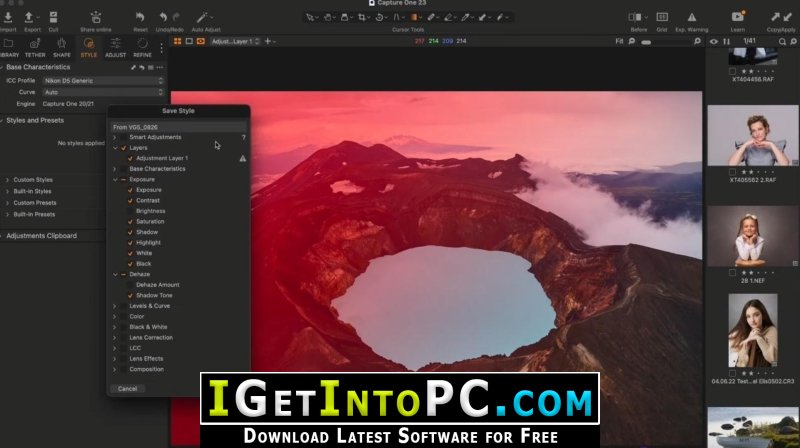This screenshot has height=448, width=800.
Task: Check the Dehaze Amount checkbox
Action: (x=130, y=285)
